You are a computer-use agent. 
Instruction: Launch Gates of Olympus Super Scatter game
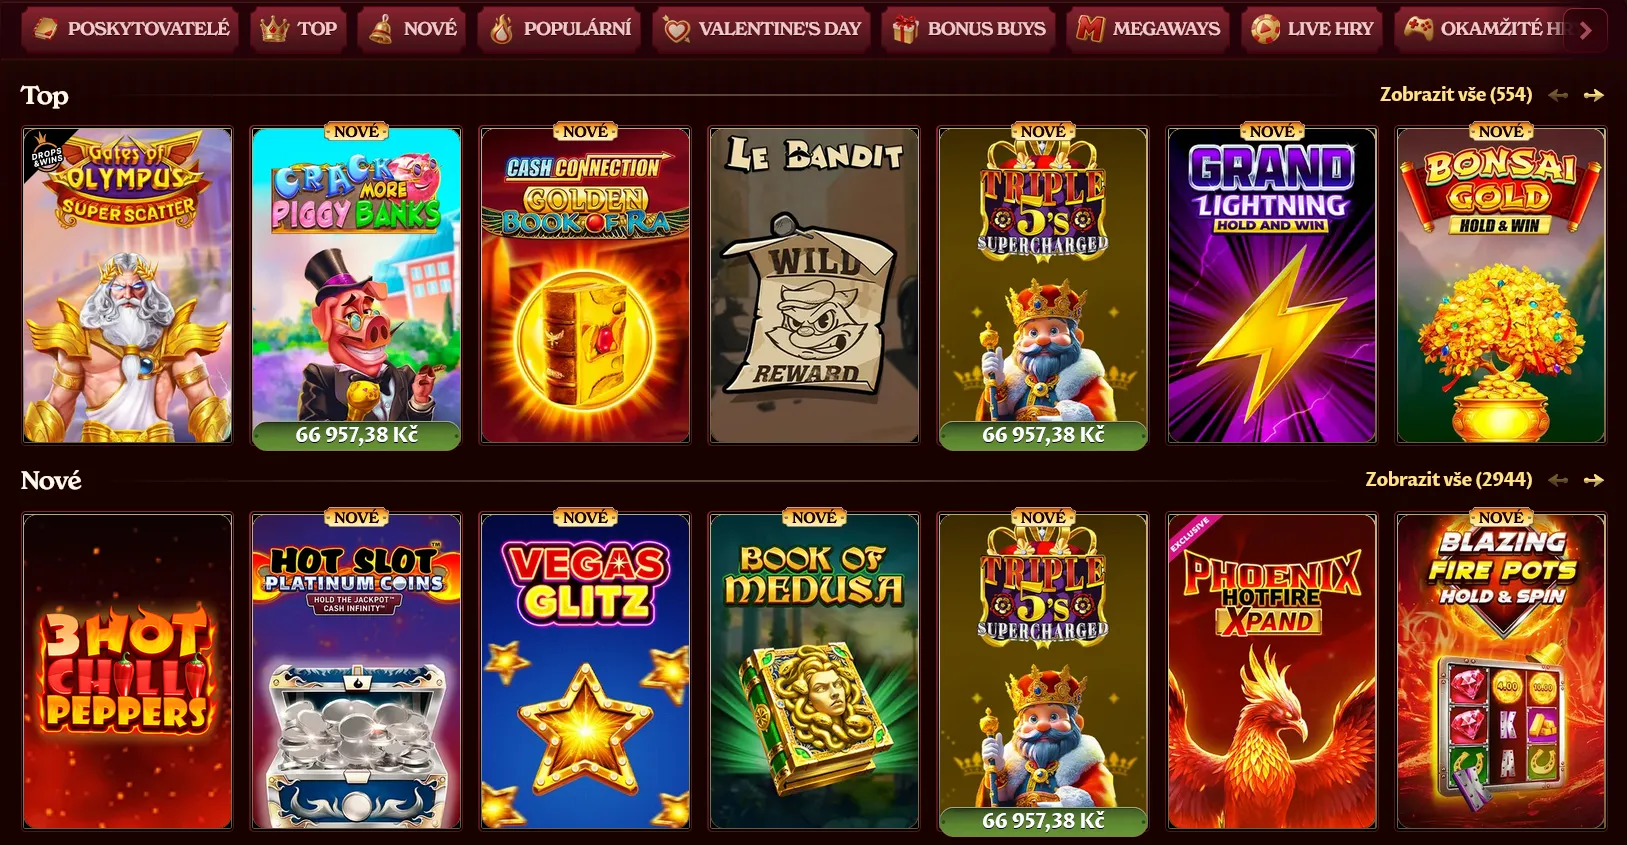point(127,285)
